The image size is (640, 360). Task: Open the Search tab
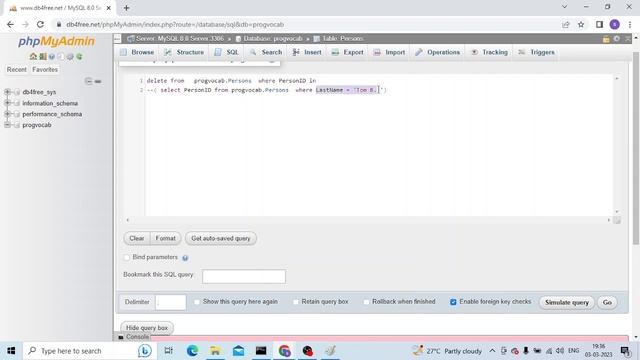[x=266, y=52]
